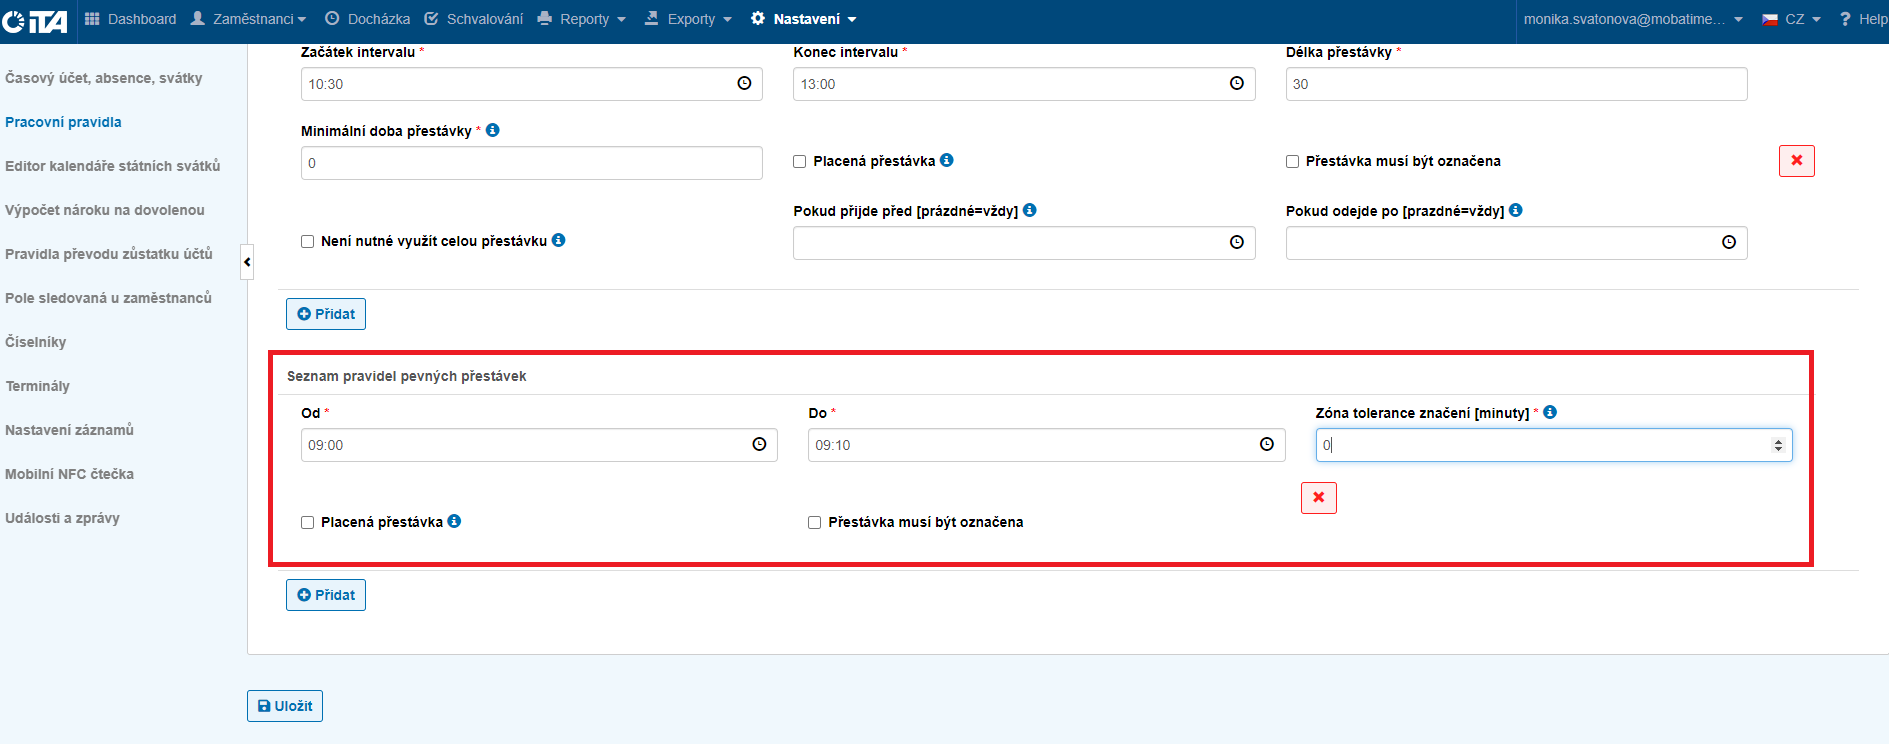This screenshot has width=1889, height=744.
Task: Expand the Zaměstnanci dropdown menu
Action: (x=249, y=19)
